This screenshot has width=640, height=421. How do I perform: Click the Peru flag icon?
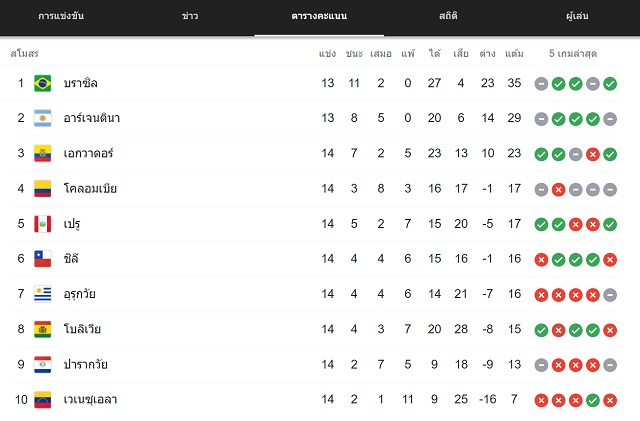pyautogui.click(x=42, y=224)
